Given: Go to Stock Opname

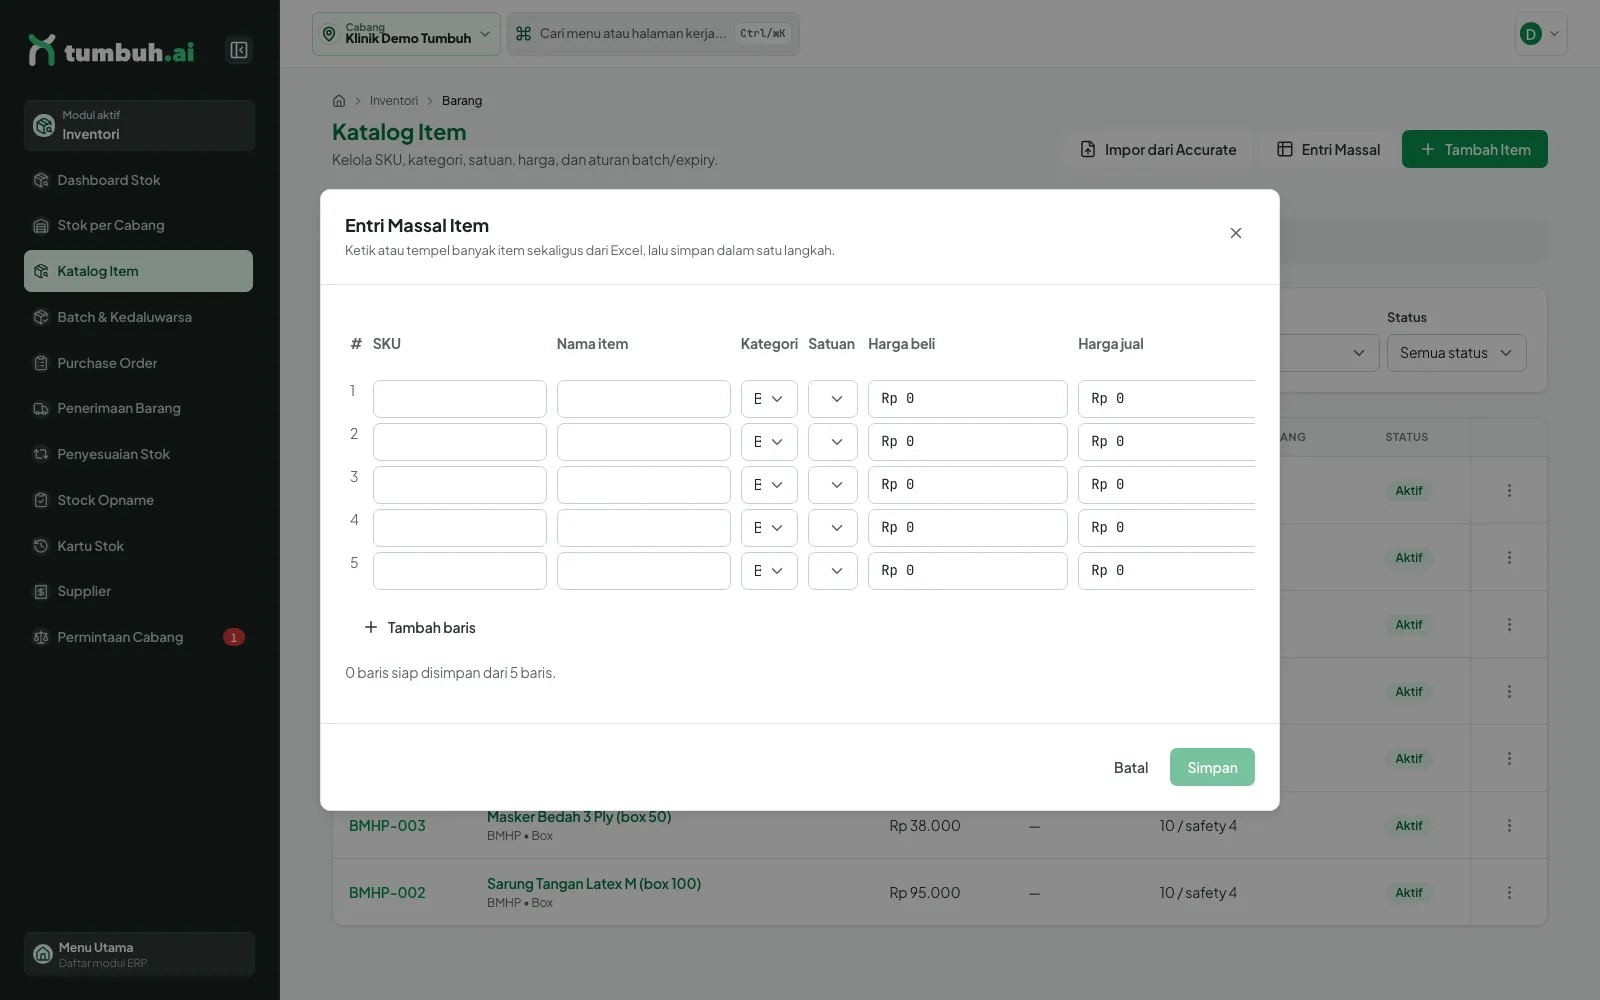Looking at the screenshot, I should [x=138, y=500].
